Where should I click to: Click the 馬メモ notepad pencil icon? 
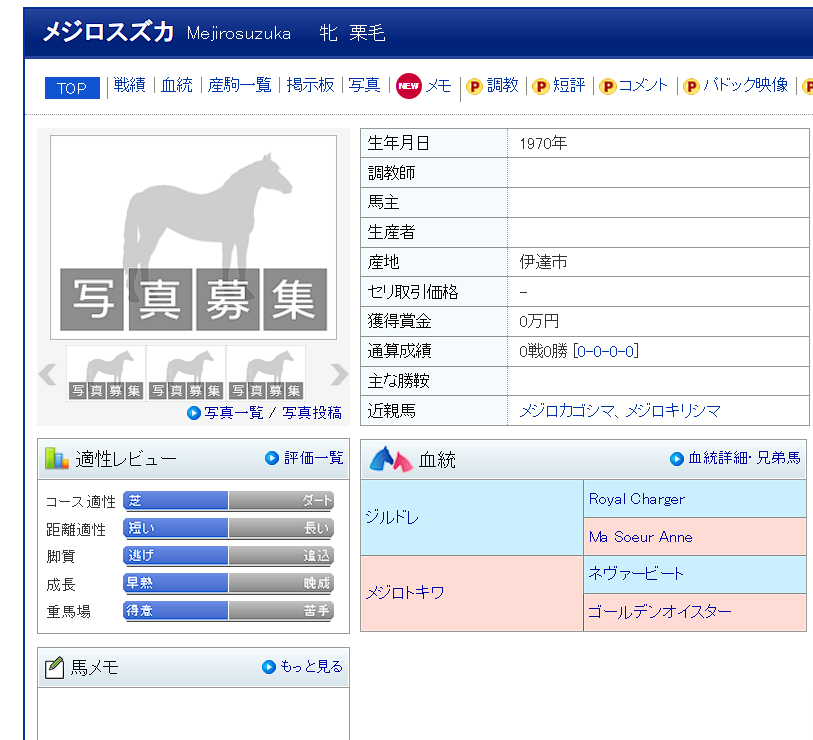(54, 667)
